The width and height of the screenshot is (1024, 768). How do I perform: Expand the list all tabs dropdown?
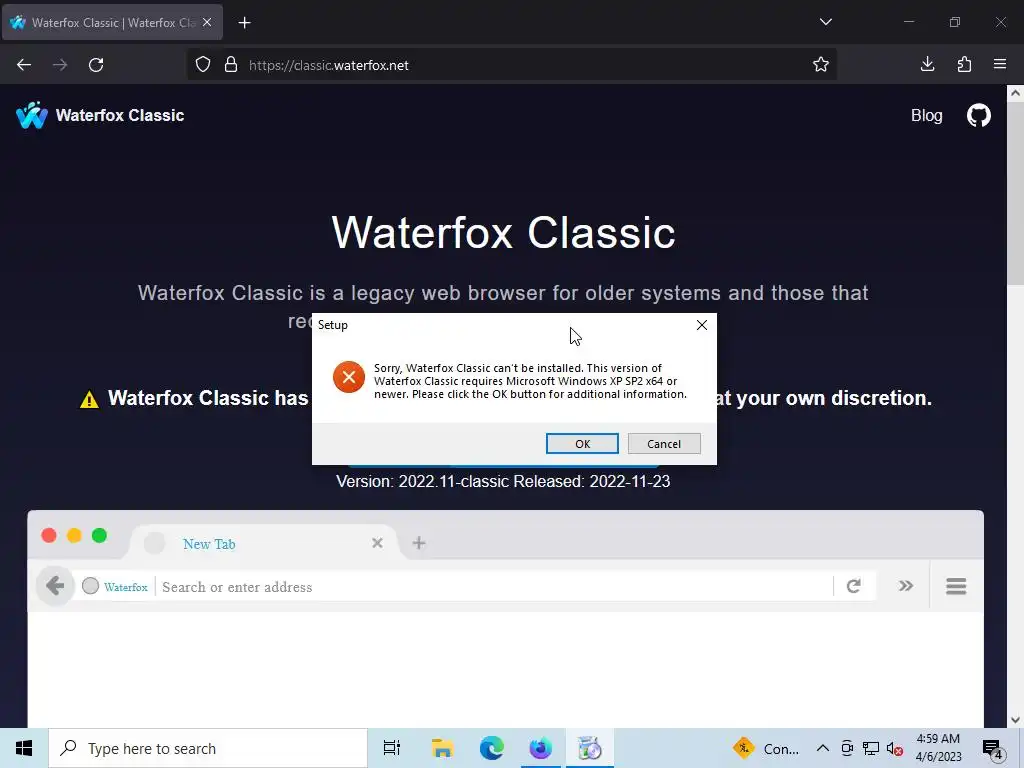(825, 22)
